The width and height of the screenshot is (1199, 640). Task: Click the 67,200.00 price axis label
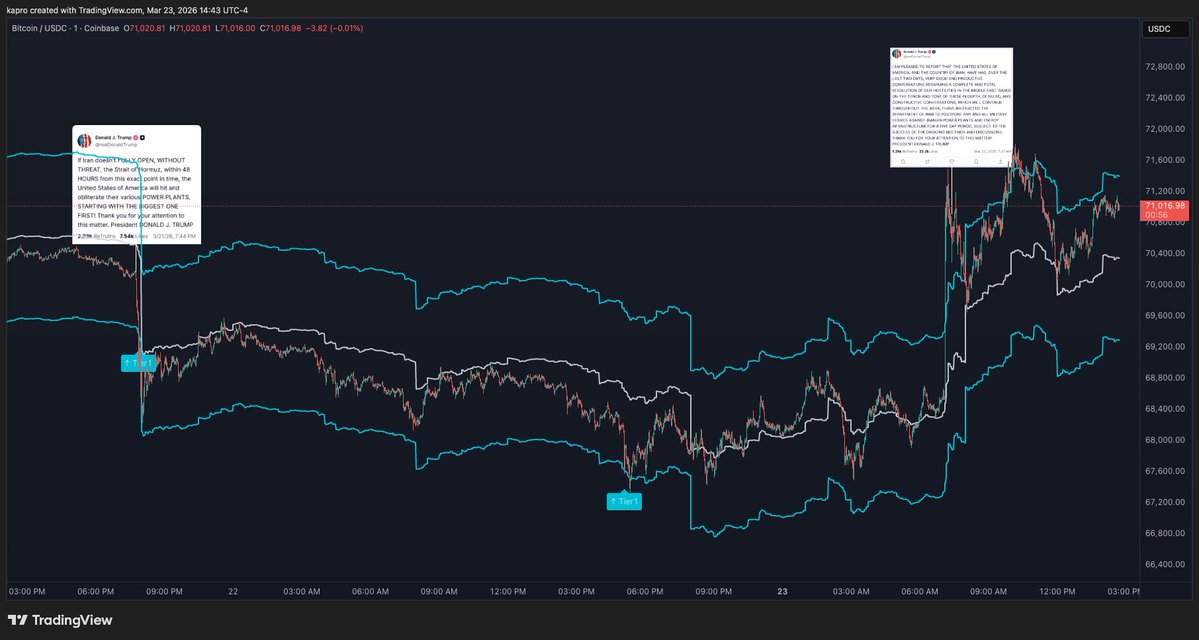pyautogui.click(x=1165, y=502)
